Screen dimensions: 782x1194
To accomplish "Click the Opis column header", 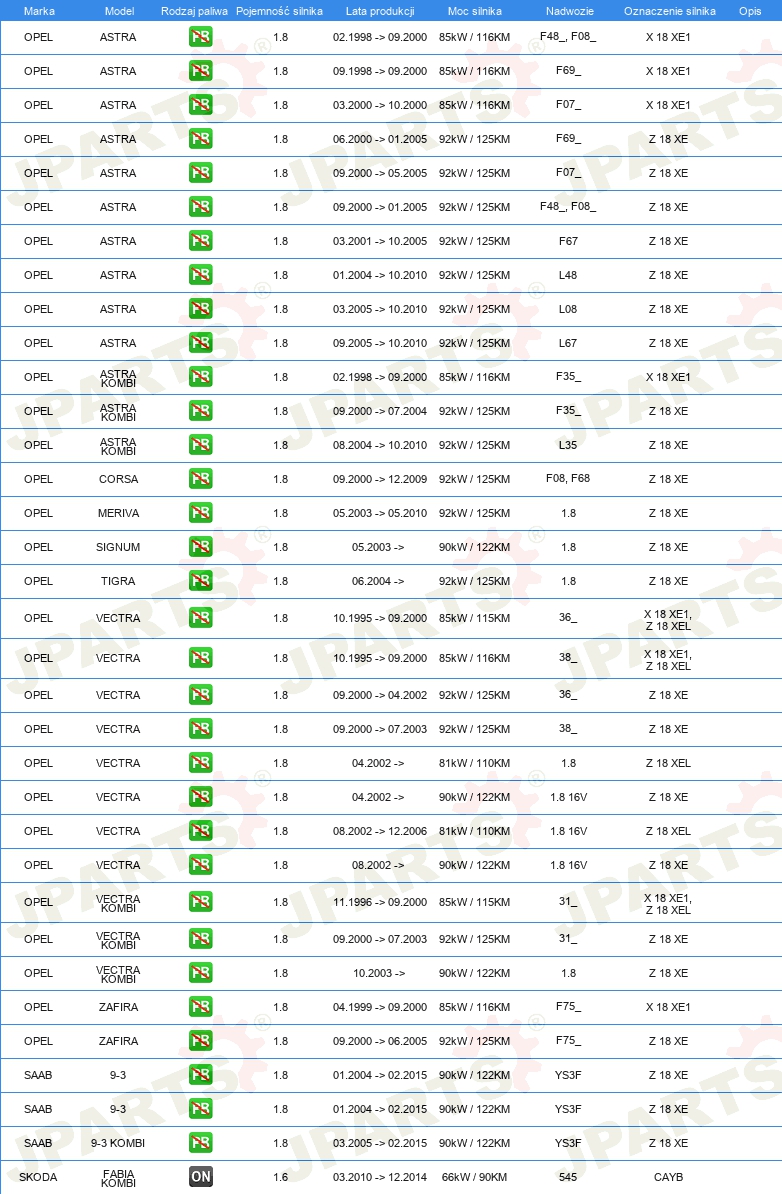I will point(750,11).
